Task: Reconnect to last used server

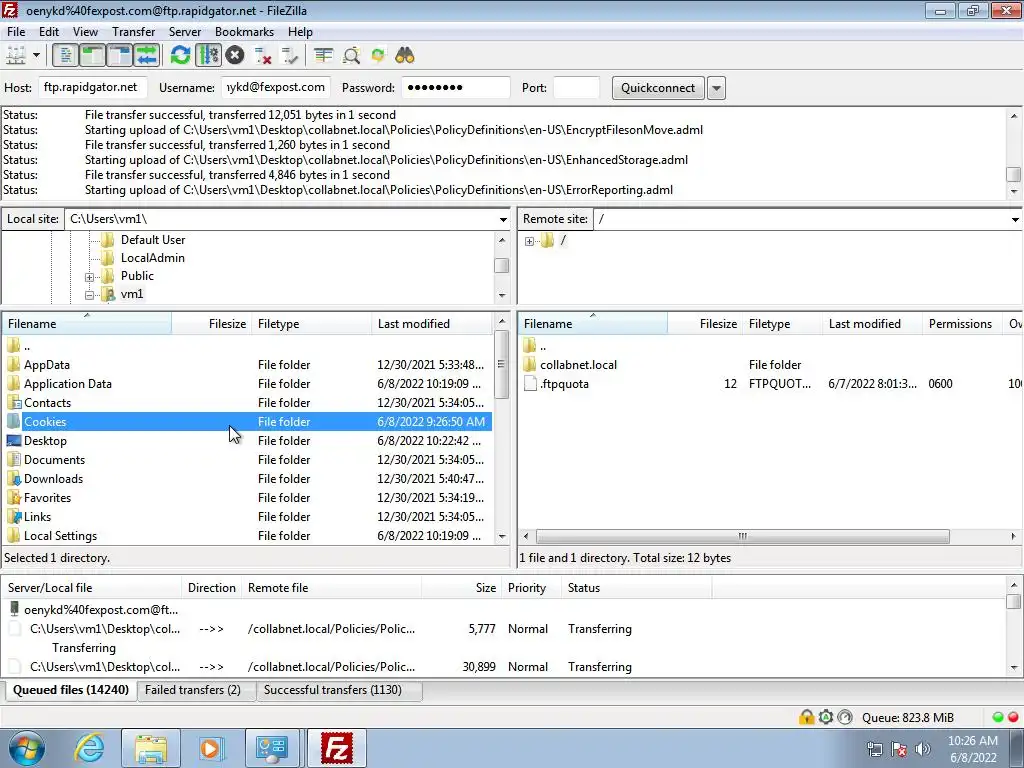Action: pyautogui.click(x=289, y=56)
